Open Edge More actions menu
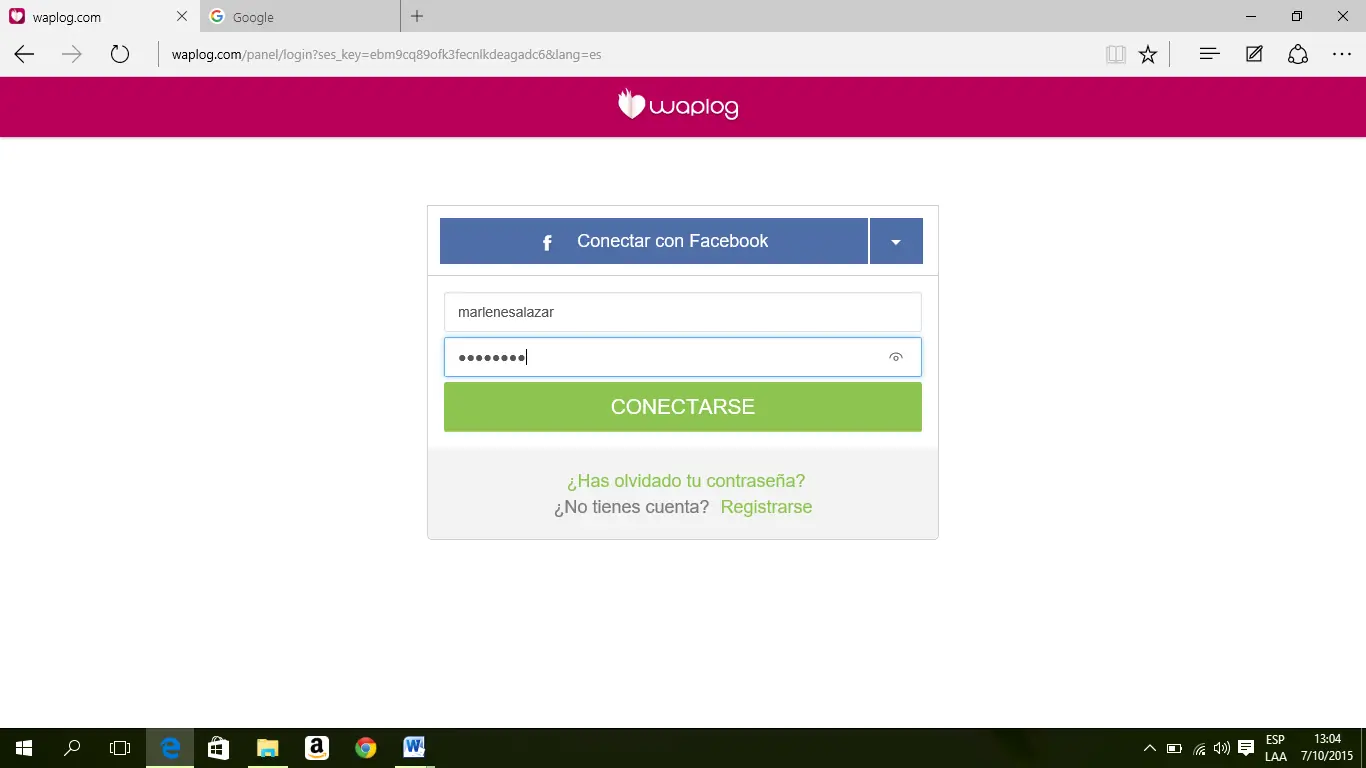This screenshot has height=768, width=1366. click(1342, 54)
